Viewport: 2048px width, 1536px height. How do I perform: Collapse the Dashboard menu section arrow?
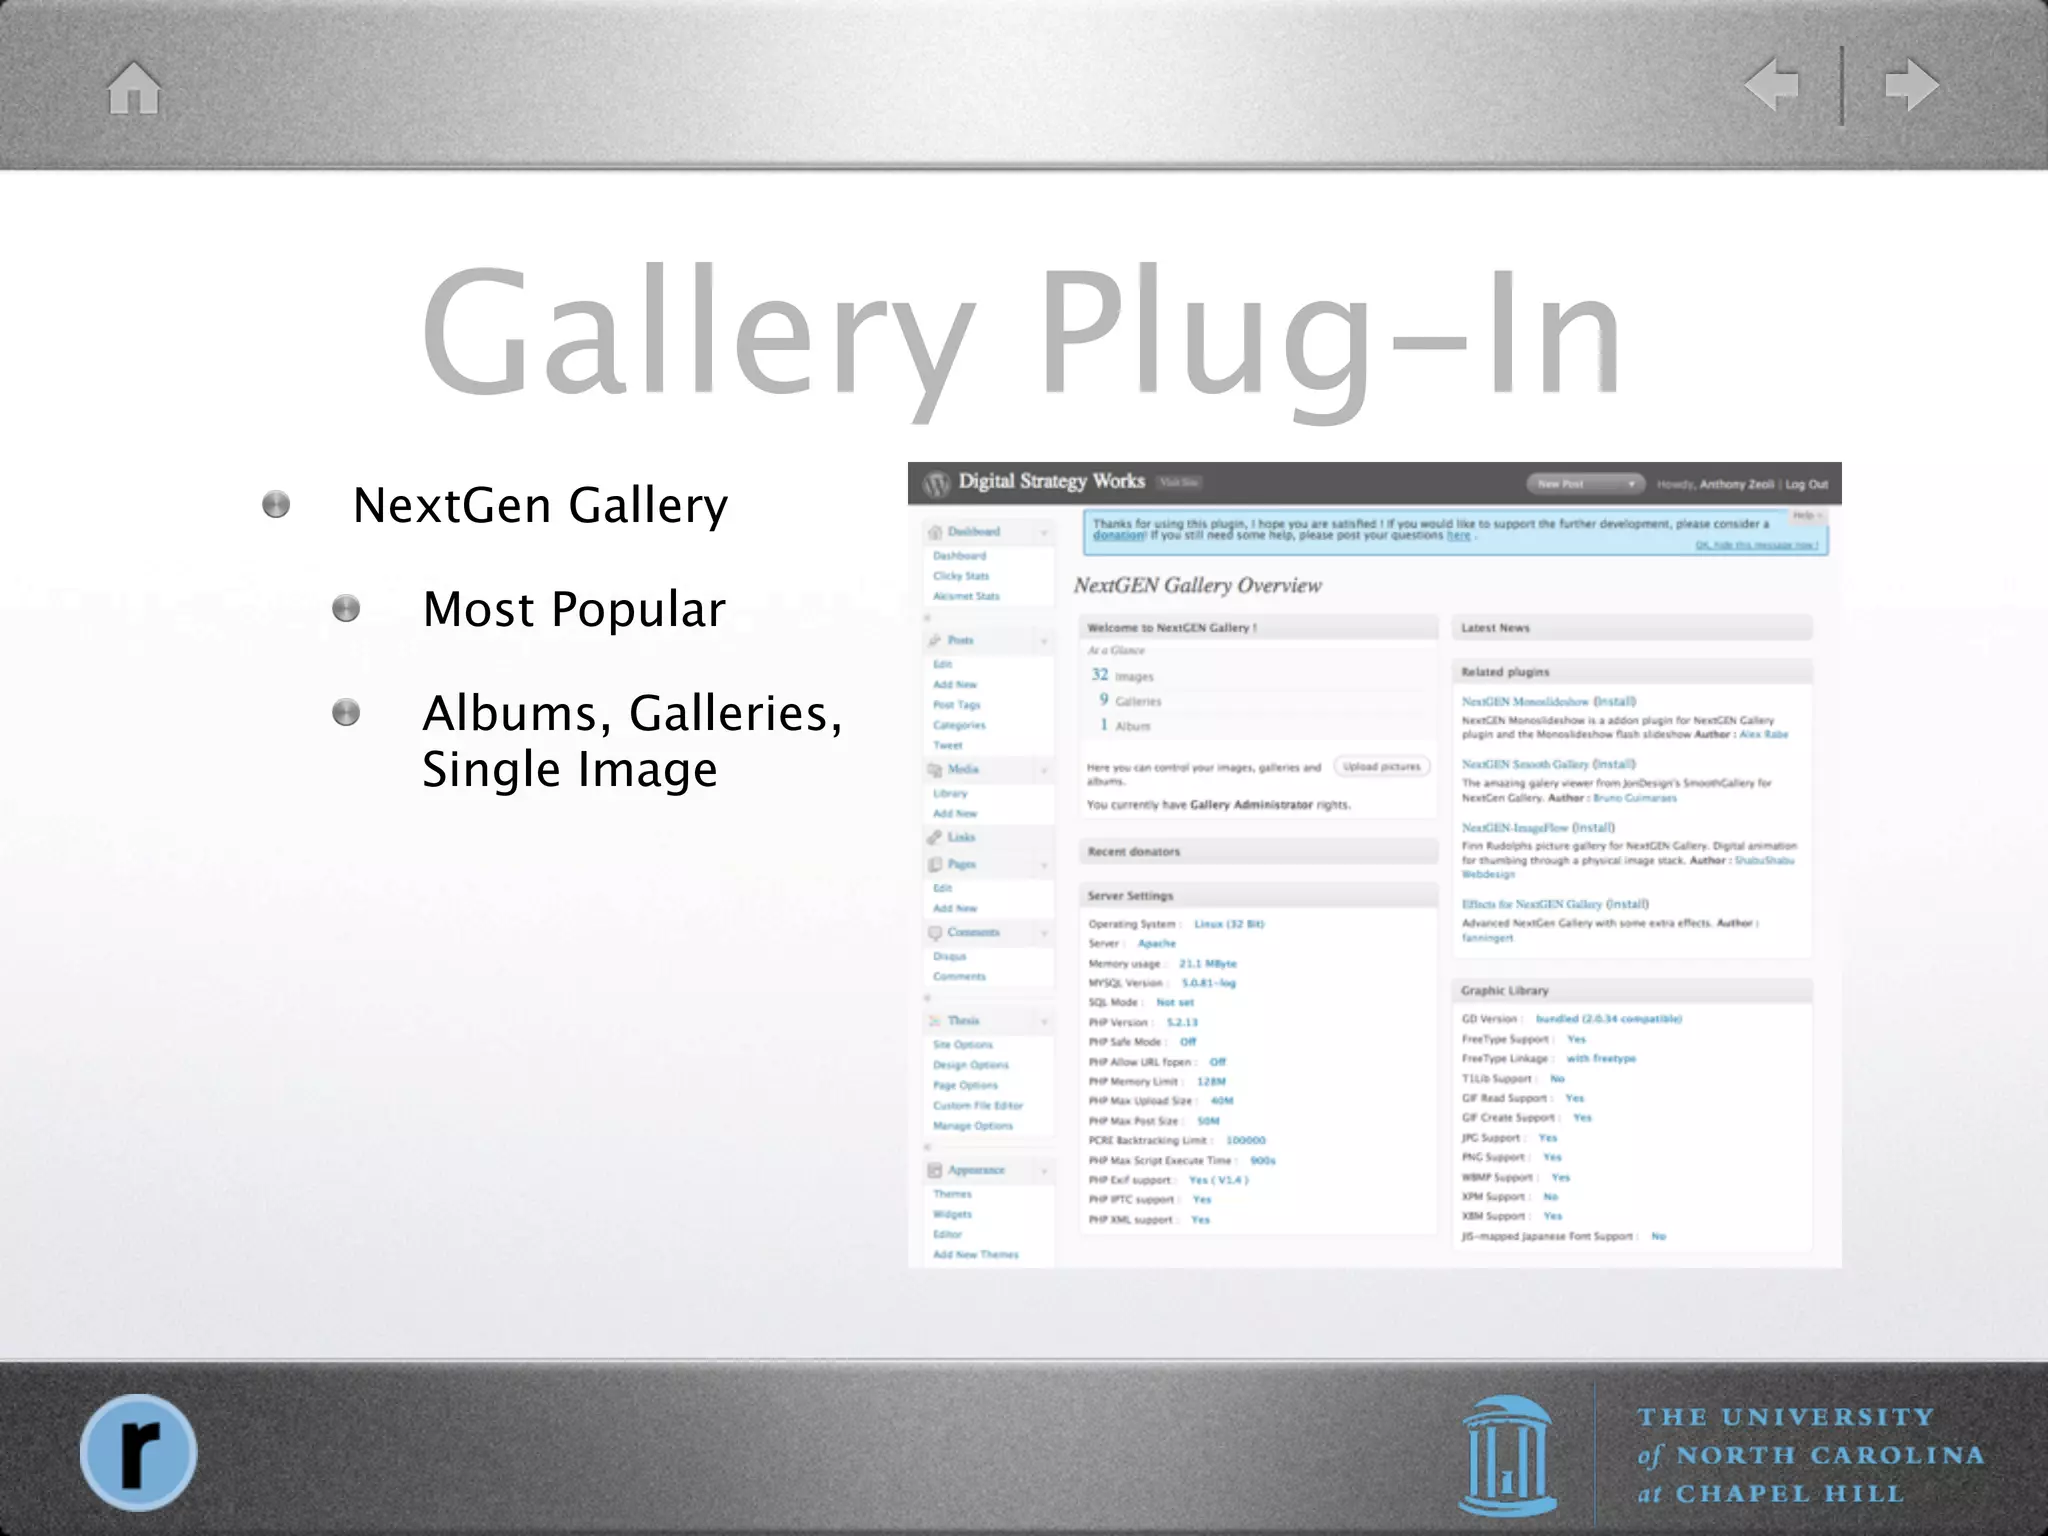[x=1043, y=533]
